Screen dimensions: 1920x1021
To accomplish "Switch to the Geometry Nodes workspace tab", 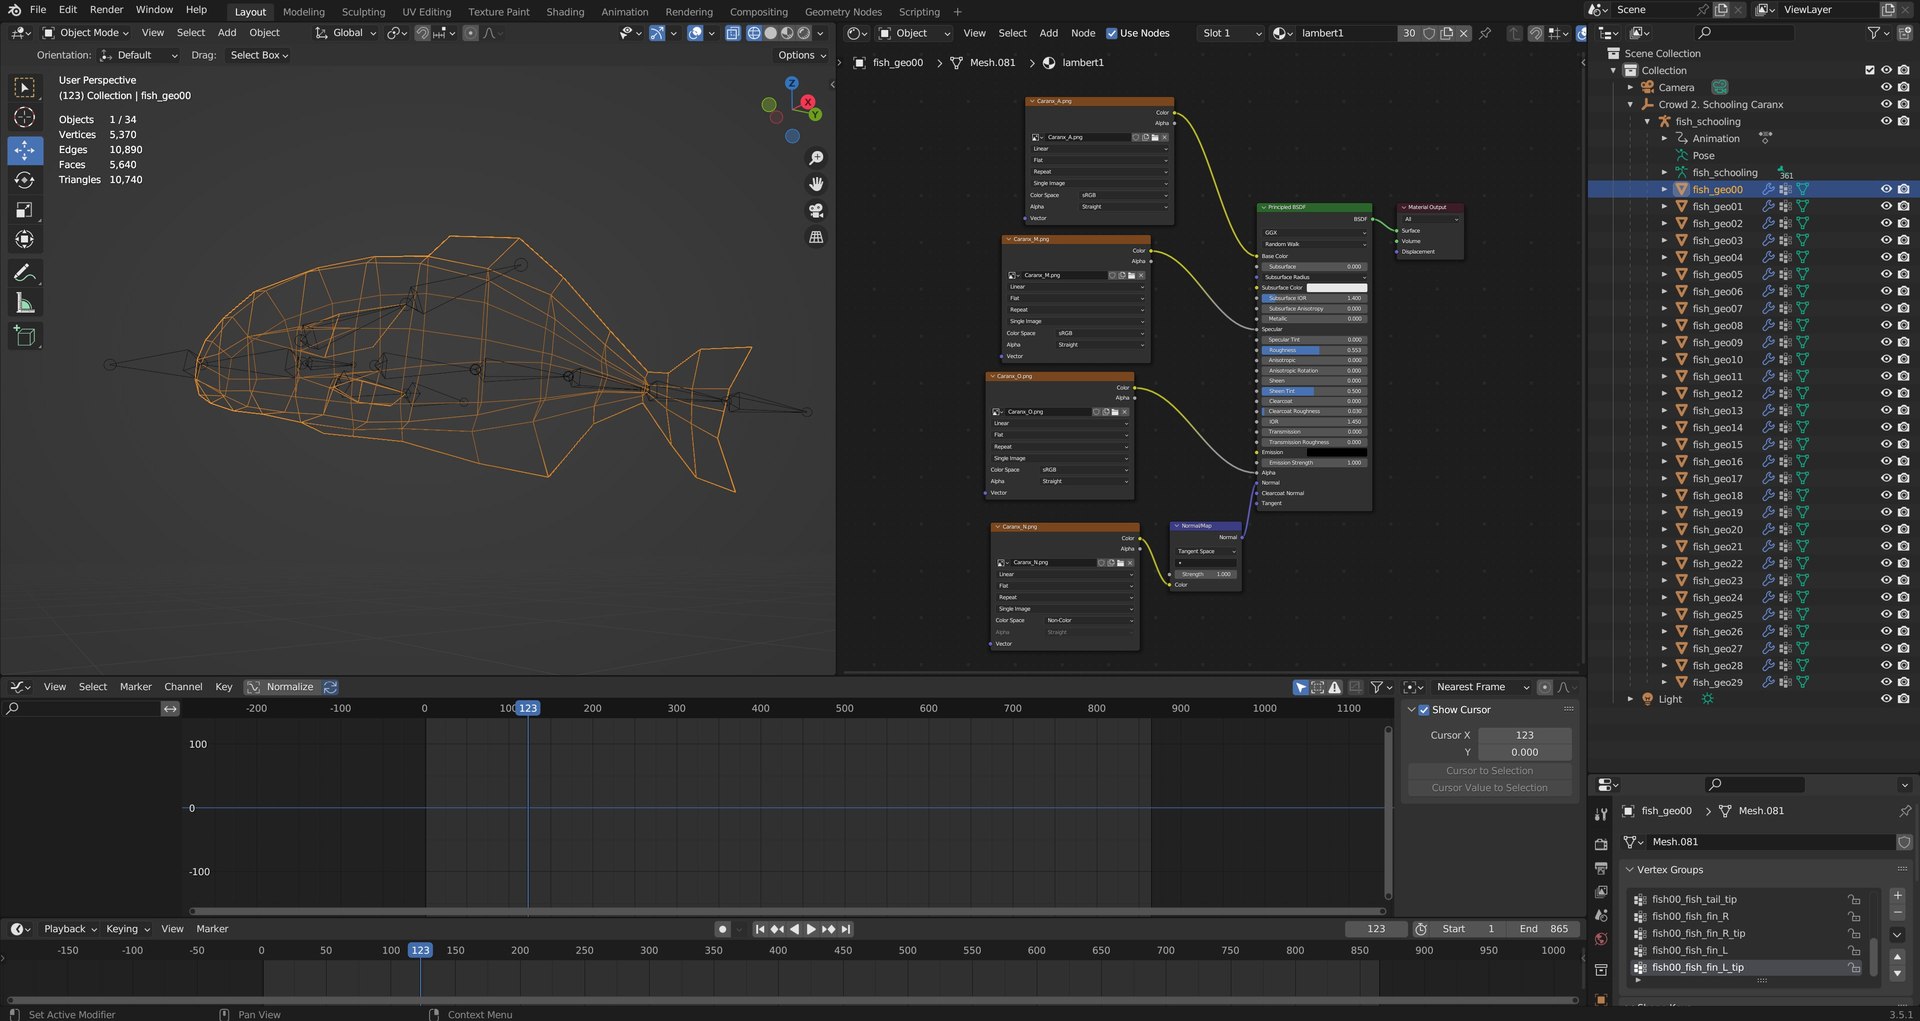I will [x=843, y=12].
